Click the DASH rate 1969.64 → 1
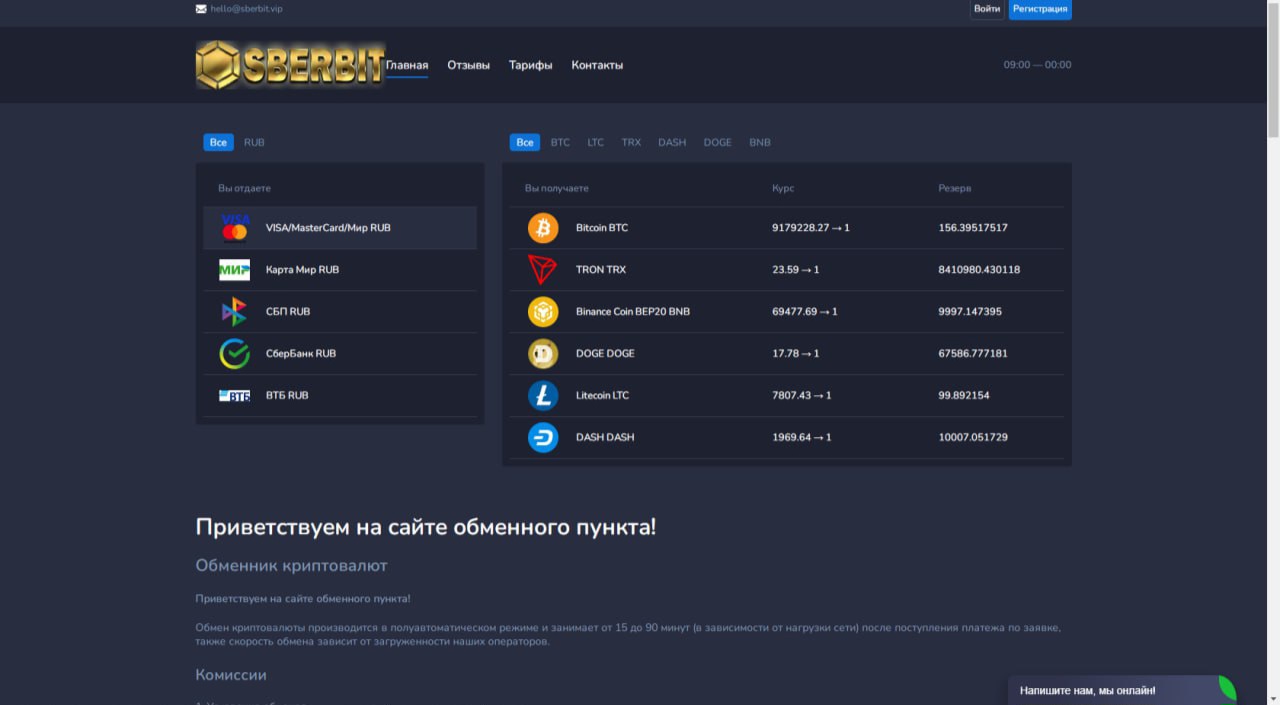 coord(802,438)
